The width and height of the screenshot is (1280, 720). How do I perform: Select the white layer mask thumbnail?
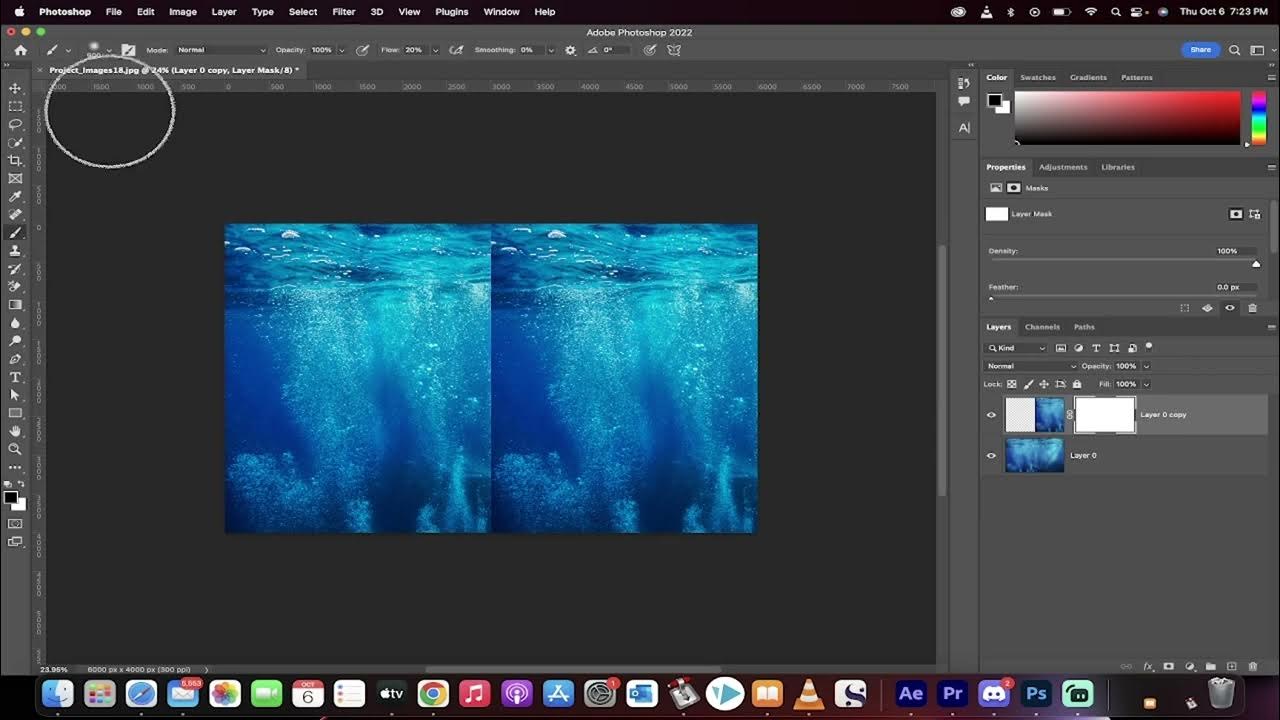1105,415
